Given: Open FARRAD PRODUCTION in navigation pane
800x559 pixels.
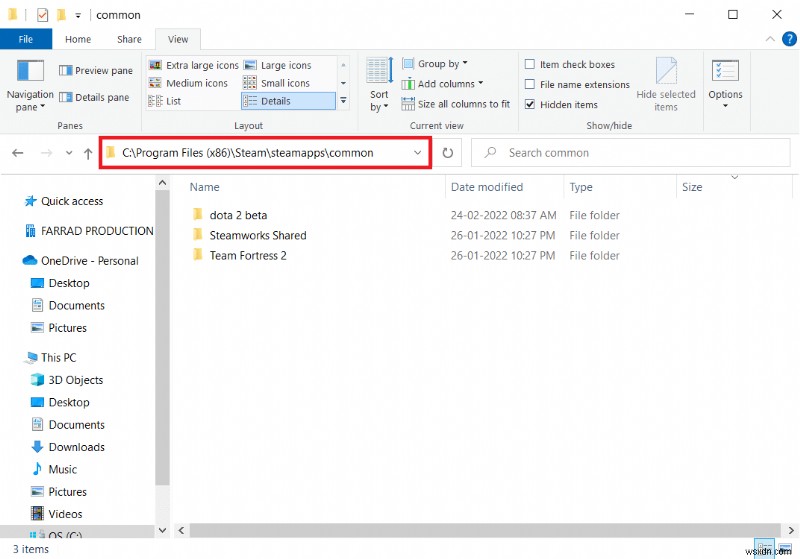Looking at the screenshot, I should pos(89,231).
